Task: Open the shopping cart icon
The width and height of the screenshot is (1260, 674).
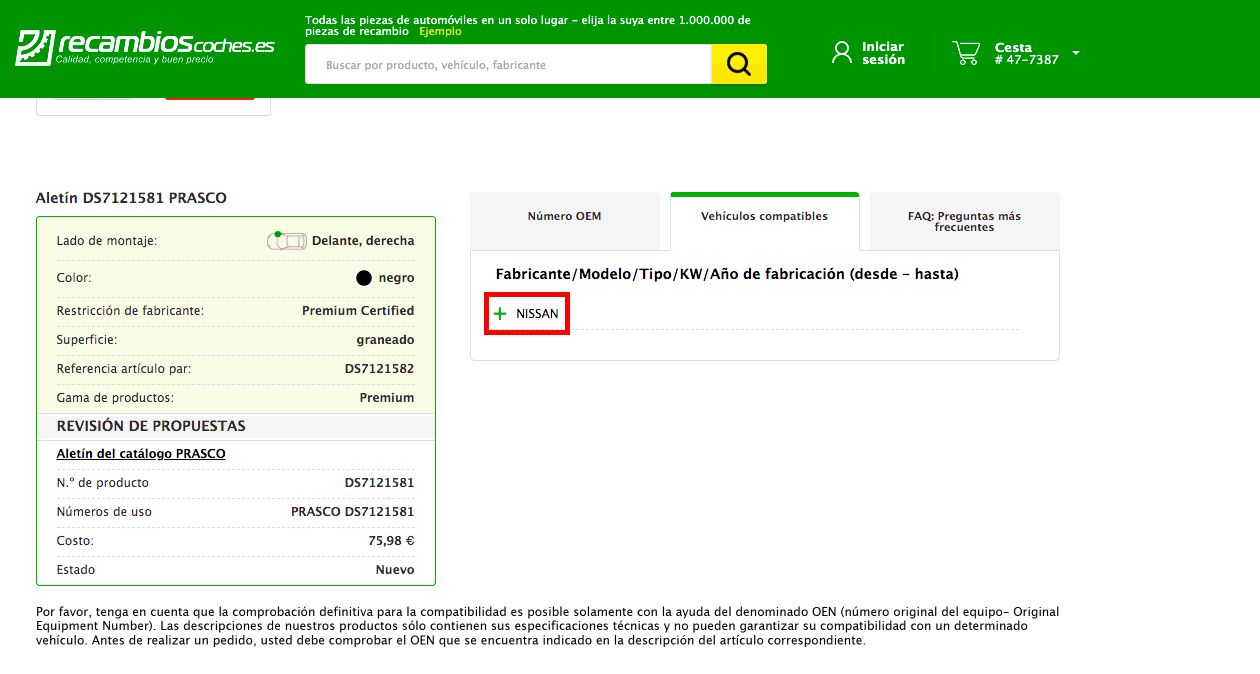Action: [966, 53]
